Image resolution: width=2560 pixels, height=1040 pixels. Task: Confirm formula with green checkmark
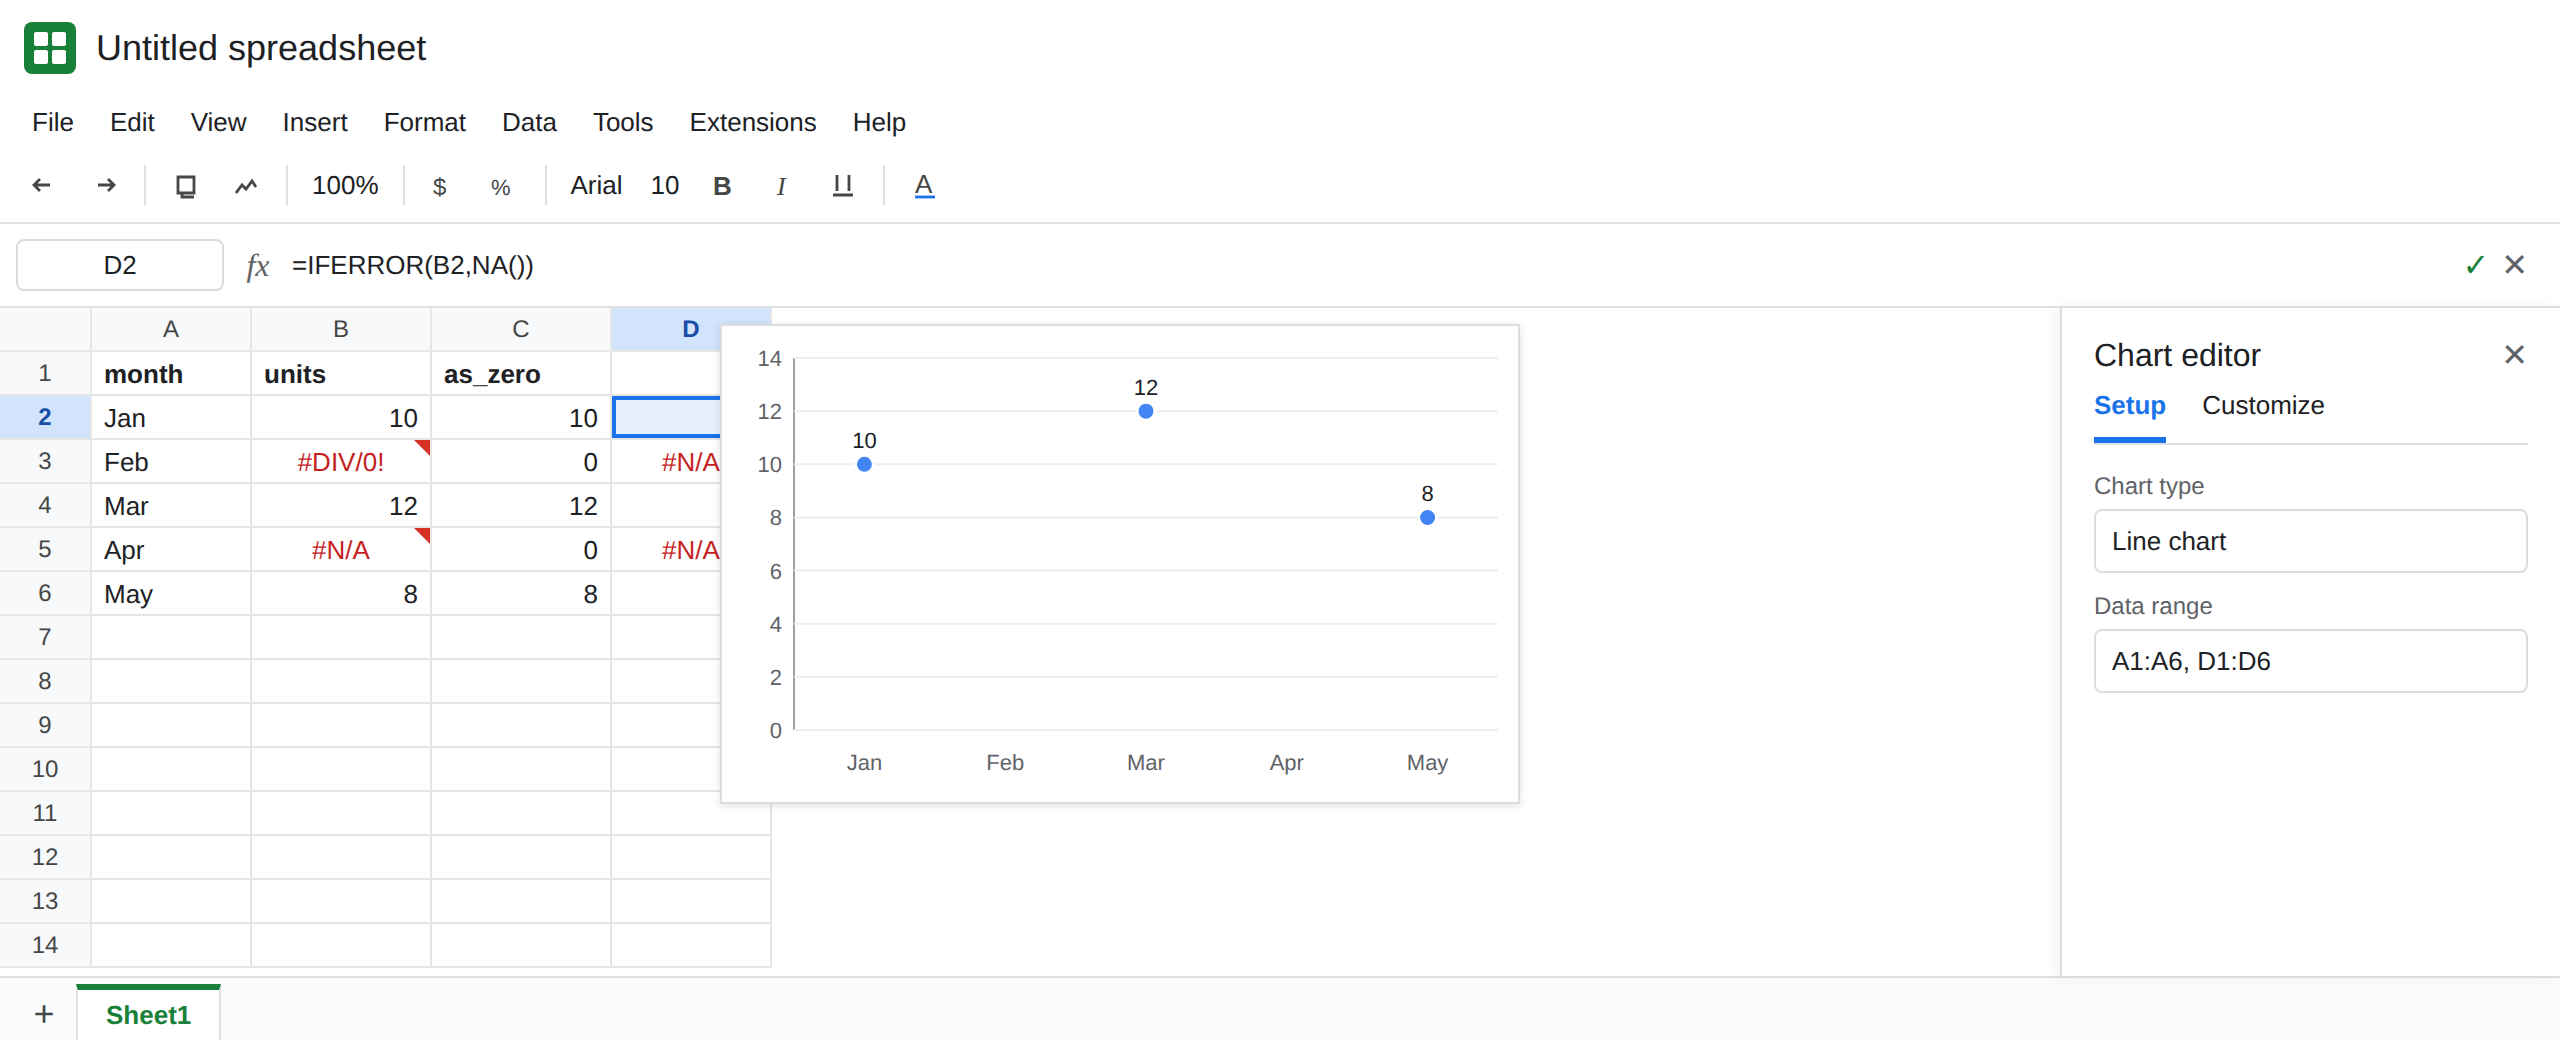tap(2475, 265)
